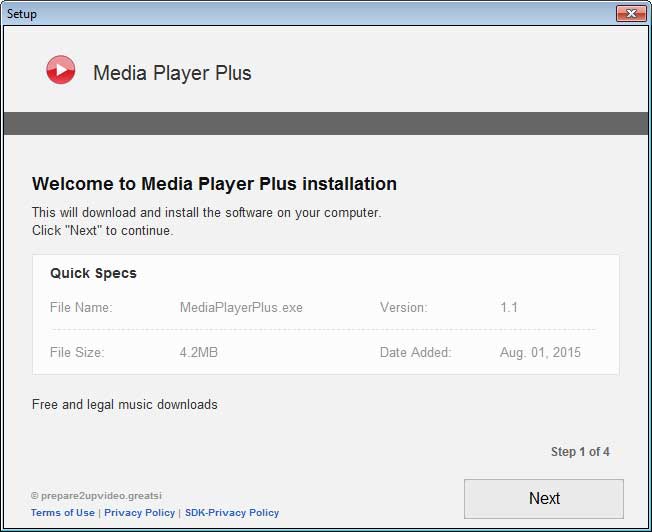The height and width of the screenshot is (532, 652).
Task: Open the SDK-Privacy Policy link
Action: pyautogui.click(x=232, y=513)
